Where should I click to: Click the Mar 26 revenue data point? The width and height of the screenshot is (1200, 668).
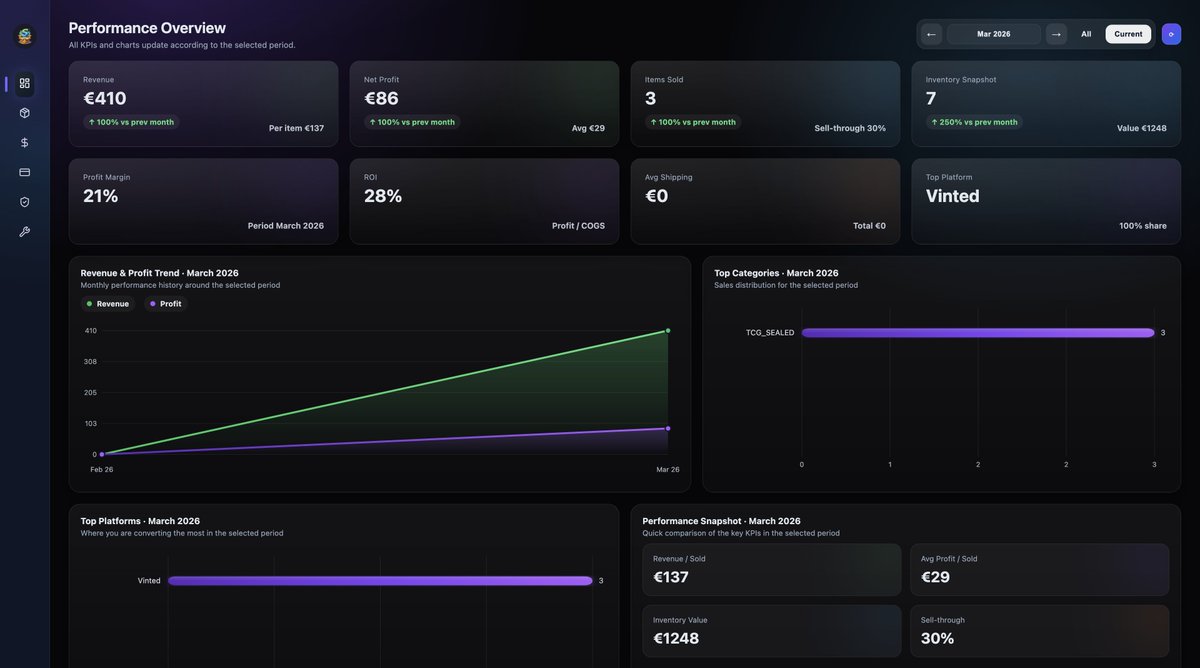(668, 330)
